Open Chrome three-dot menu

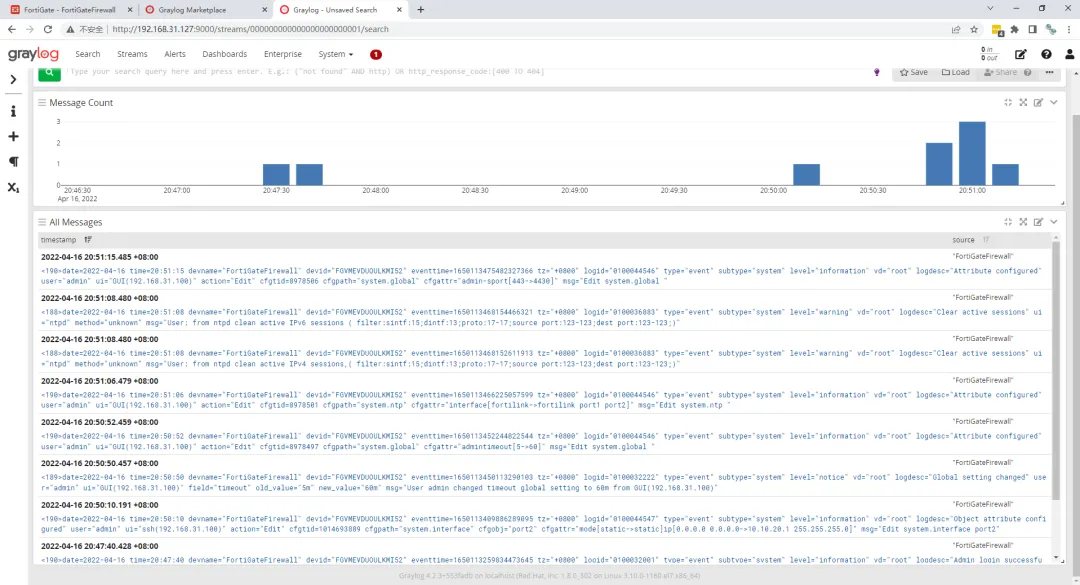click(1069, 30)
